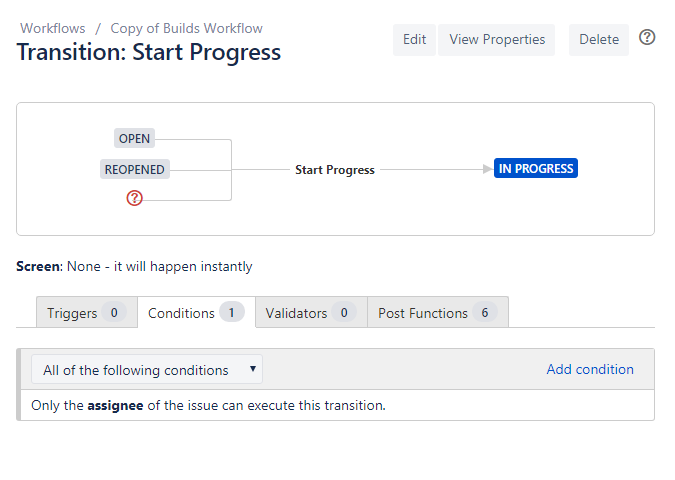Click the Edit button
Viewport: 675px width, 480px height.
414,40
